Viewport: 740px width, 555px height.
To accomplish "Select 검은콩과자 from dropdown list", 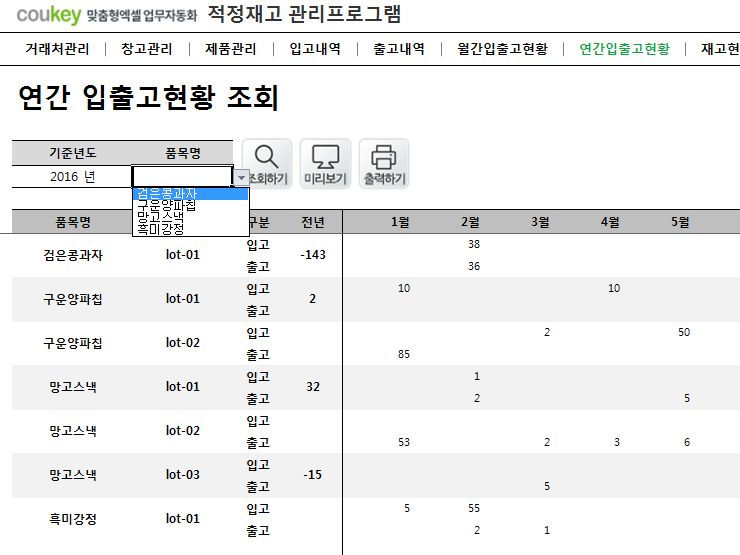I will tap(190, 193).
